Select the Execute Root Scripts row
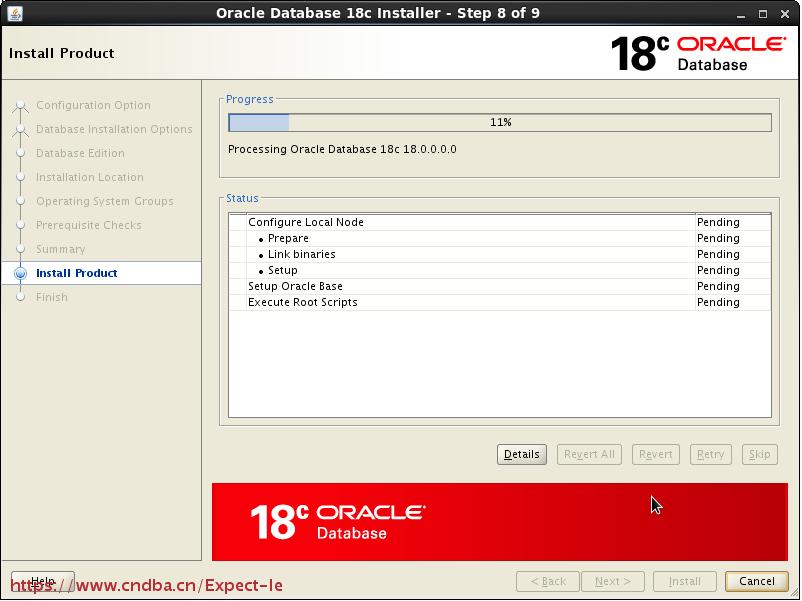 point(500,302)
